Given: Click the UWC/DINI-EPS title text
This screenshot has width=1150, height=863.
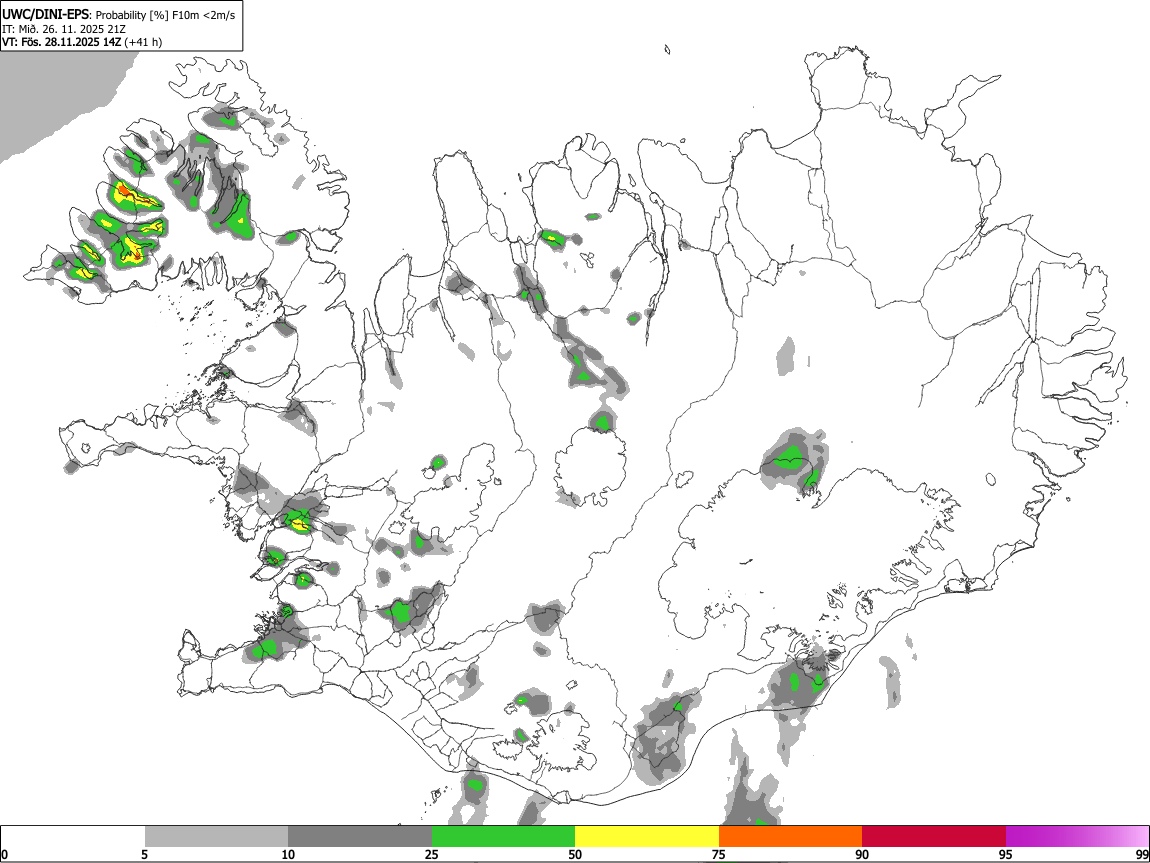Looking at the screenshot, I should (x=47, y=15).
